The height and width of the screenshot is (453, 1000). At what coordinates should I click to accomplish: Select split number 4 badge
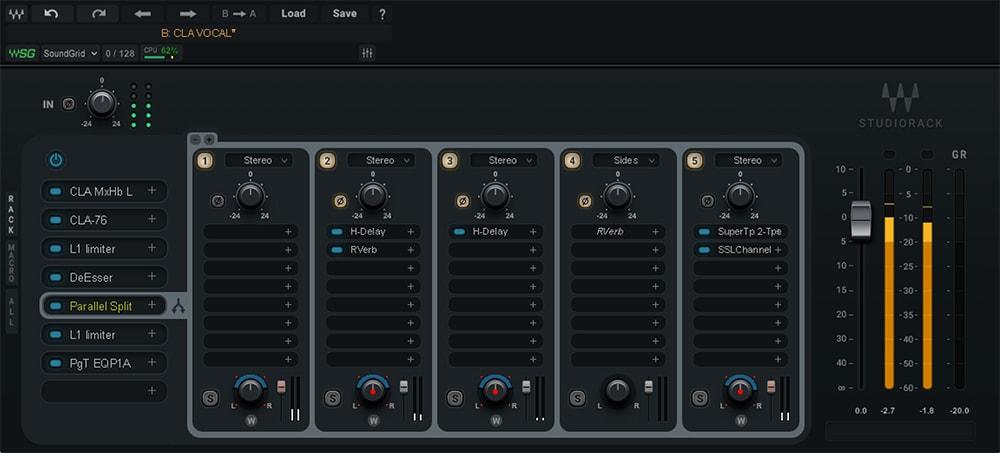[573, 161]
